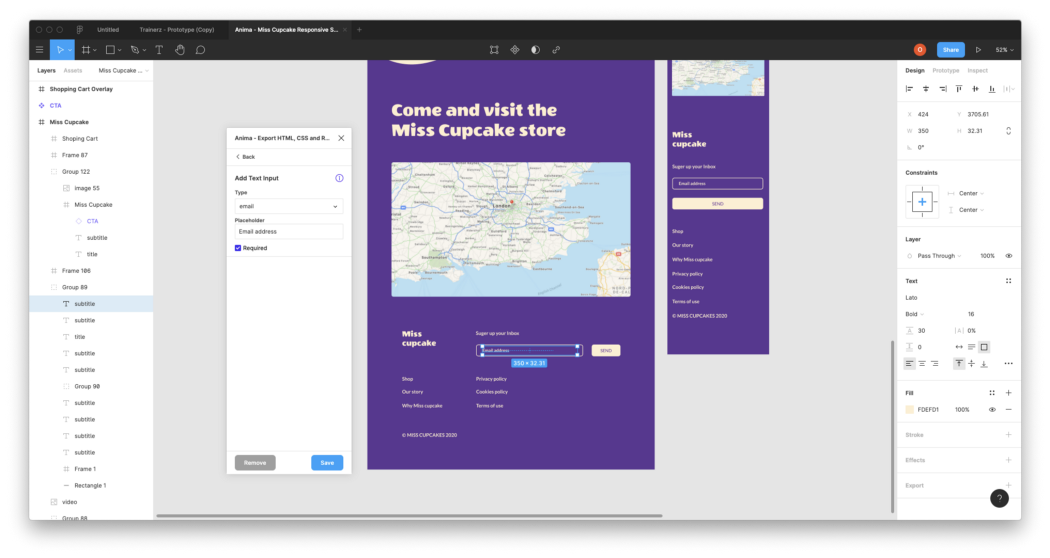Expand the Effects section plus
The width and height of the screenshot is (1050, 558).
(1008, 460)
